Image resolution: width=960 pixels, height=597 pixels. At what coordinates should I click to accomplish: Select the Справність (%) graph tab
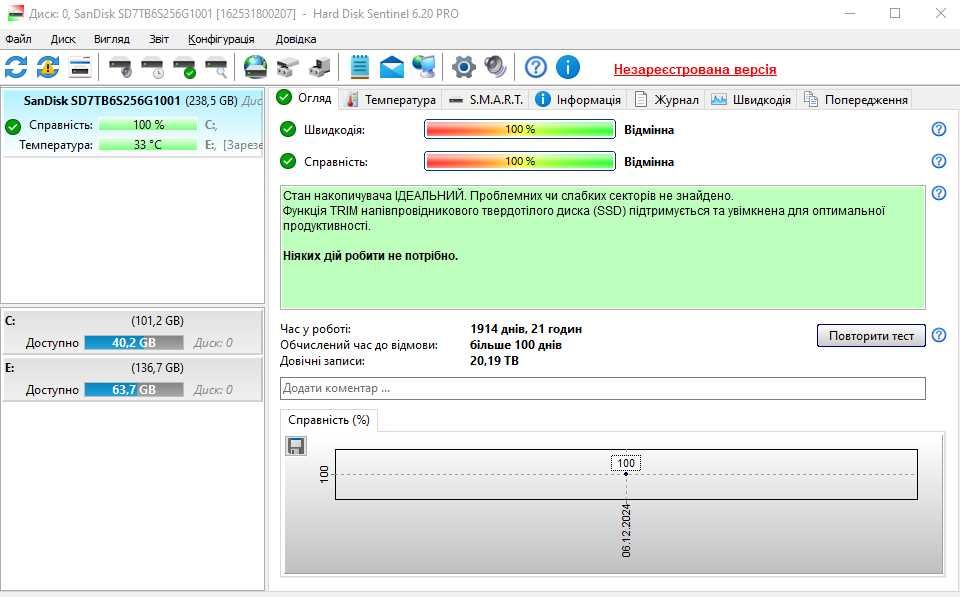point(329,420)
